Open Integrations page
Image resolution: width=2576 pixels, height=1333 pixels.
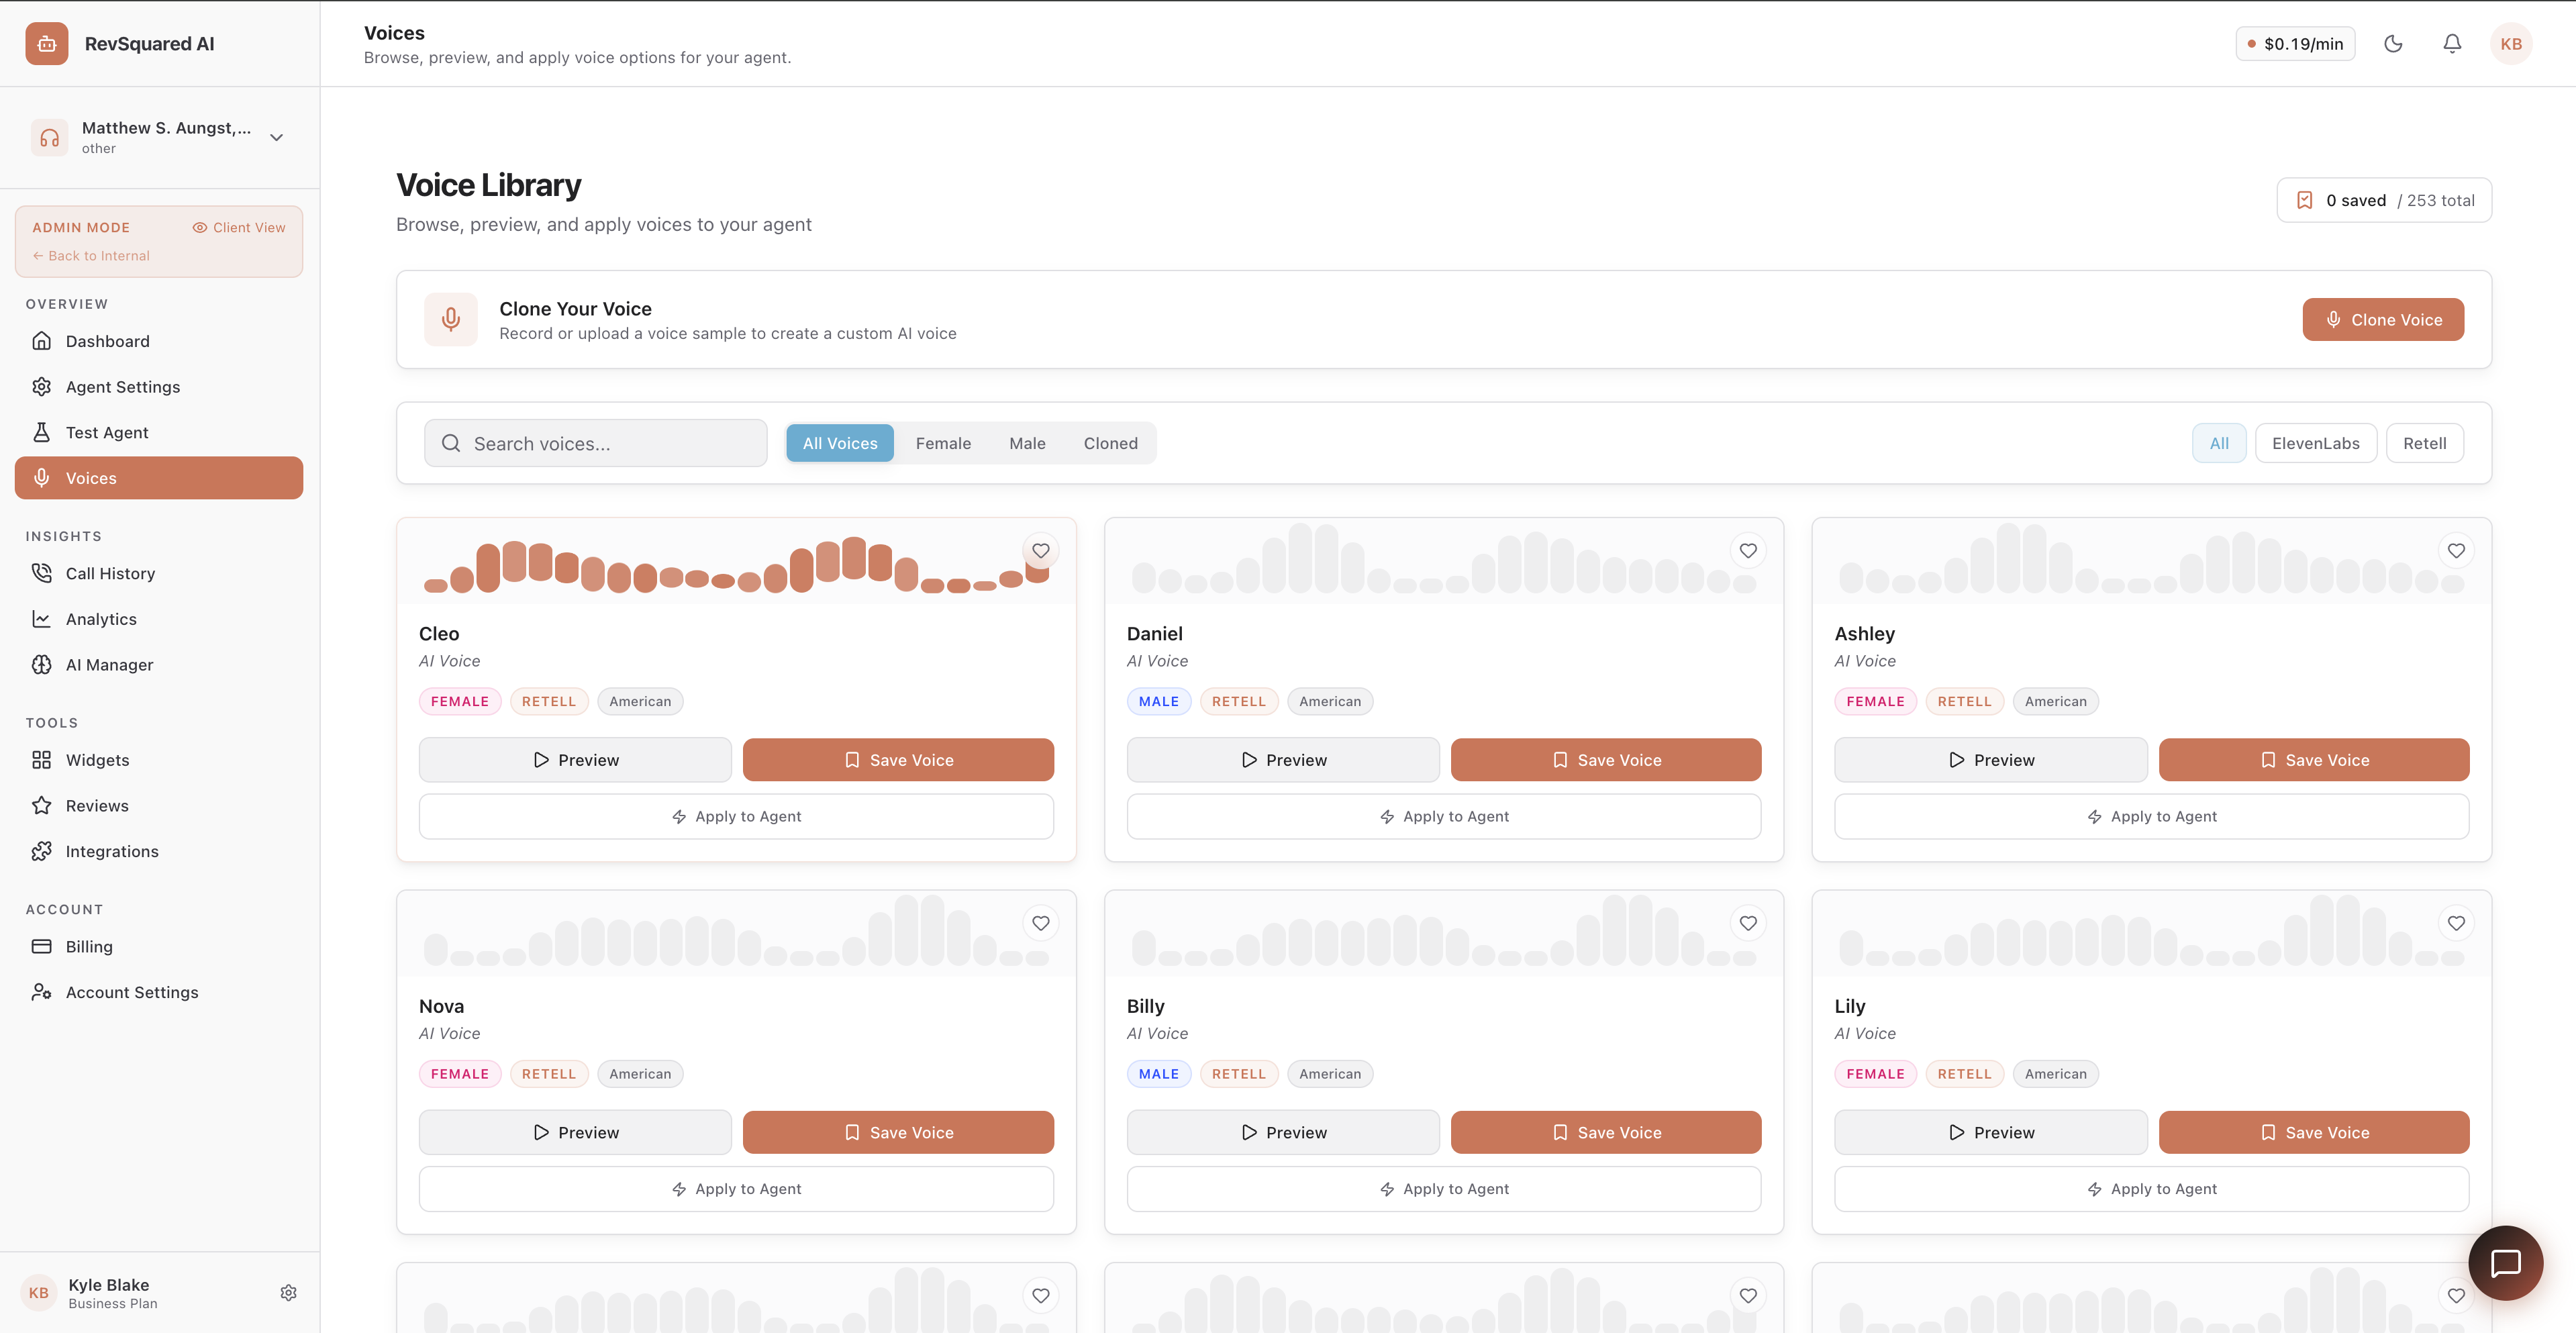(x=159, y=852)
